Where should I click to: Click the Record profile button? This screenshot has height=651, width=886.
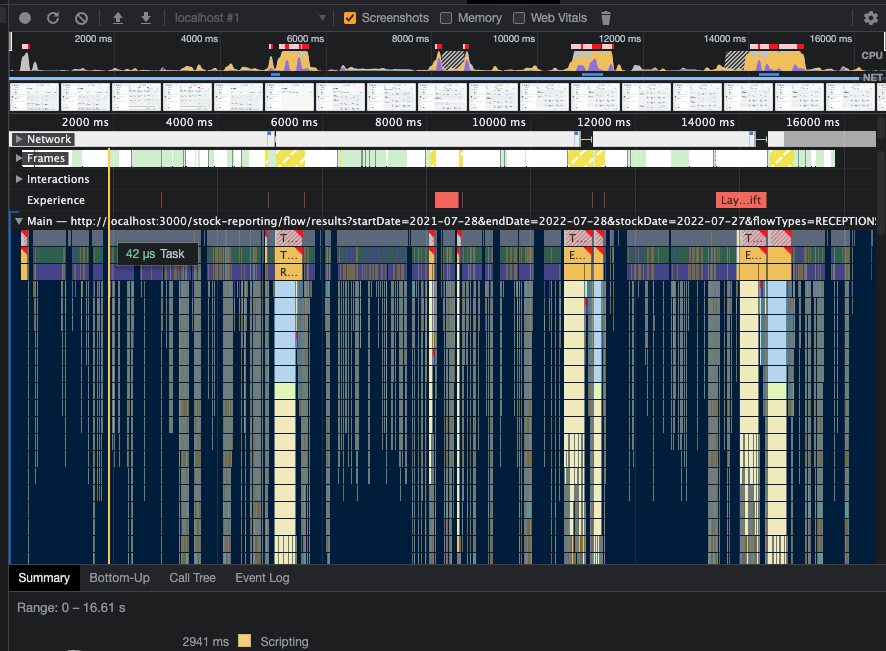coord(25,18)
